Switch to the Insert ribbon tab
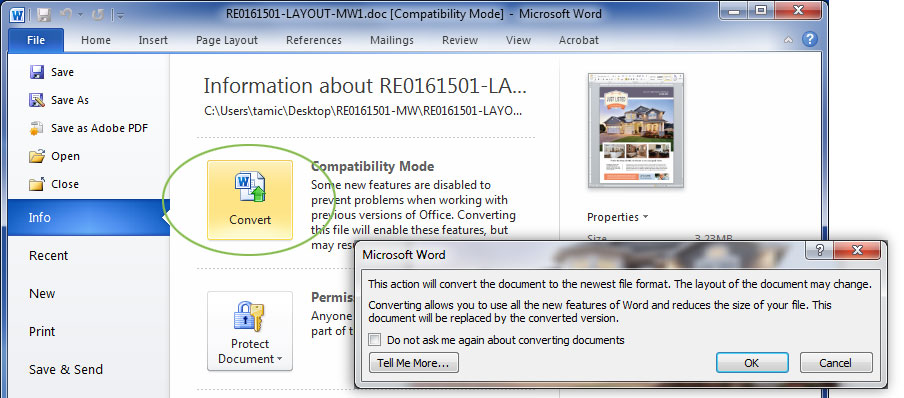Viewport: 904px width, 398px height. click(x=153, y=40)
